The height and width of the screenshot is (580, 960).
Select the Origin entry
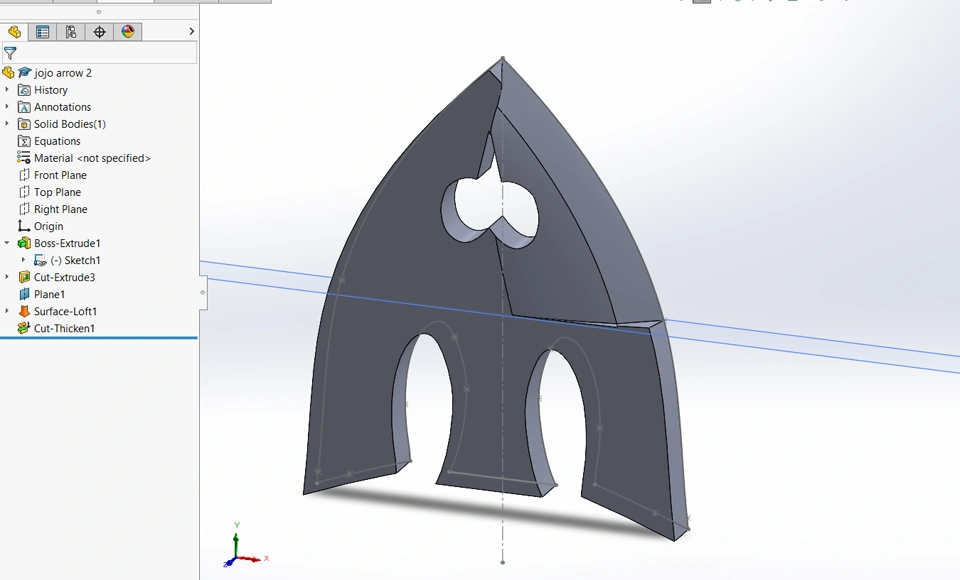[48, 227]
